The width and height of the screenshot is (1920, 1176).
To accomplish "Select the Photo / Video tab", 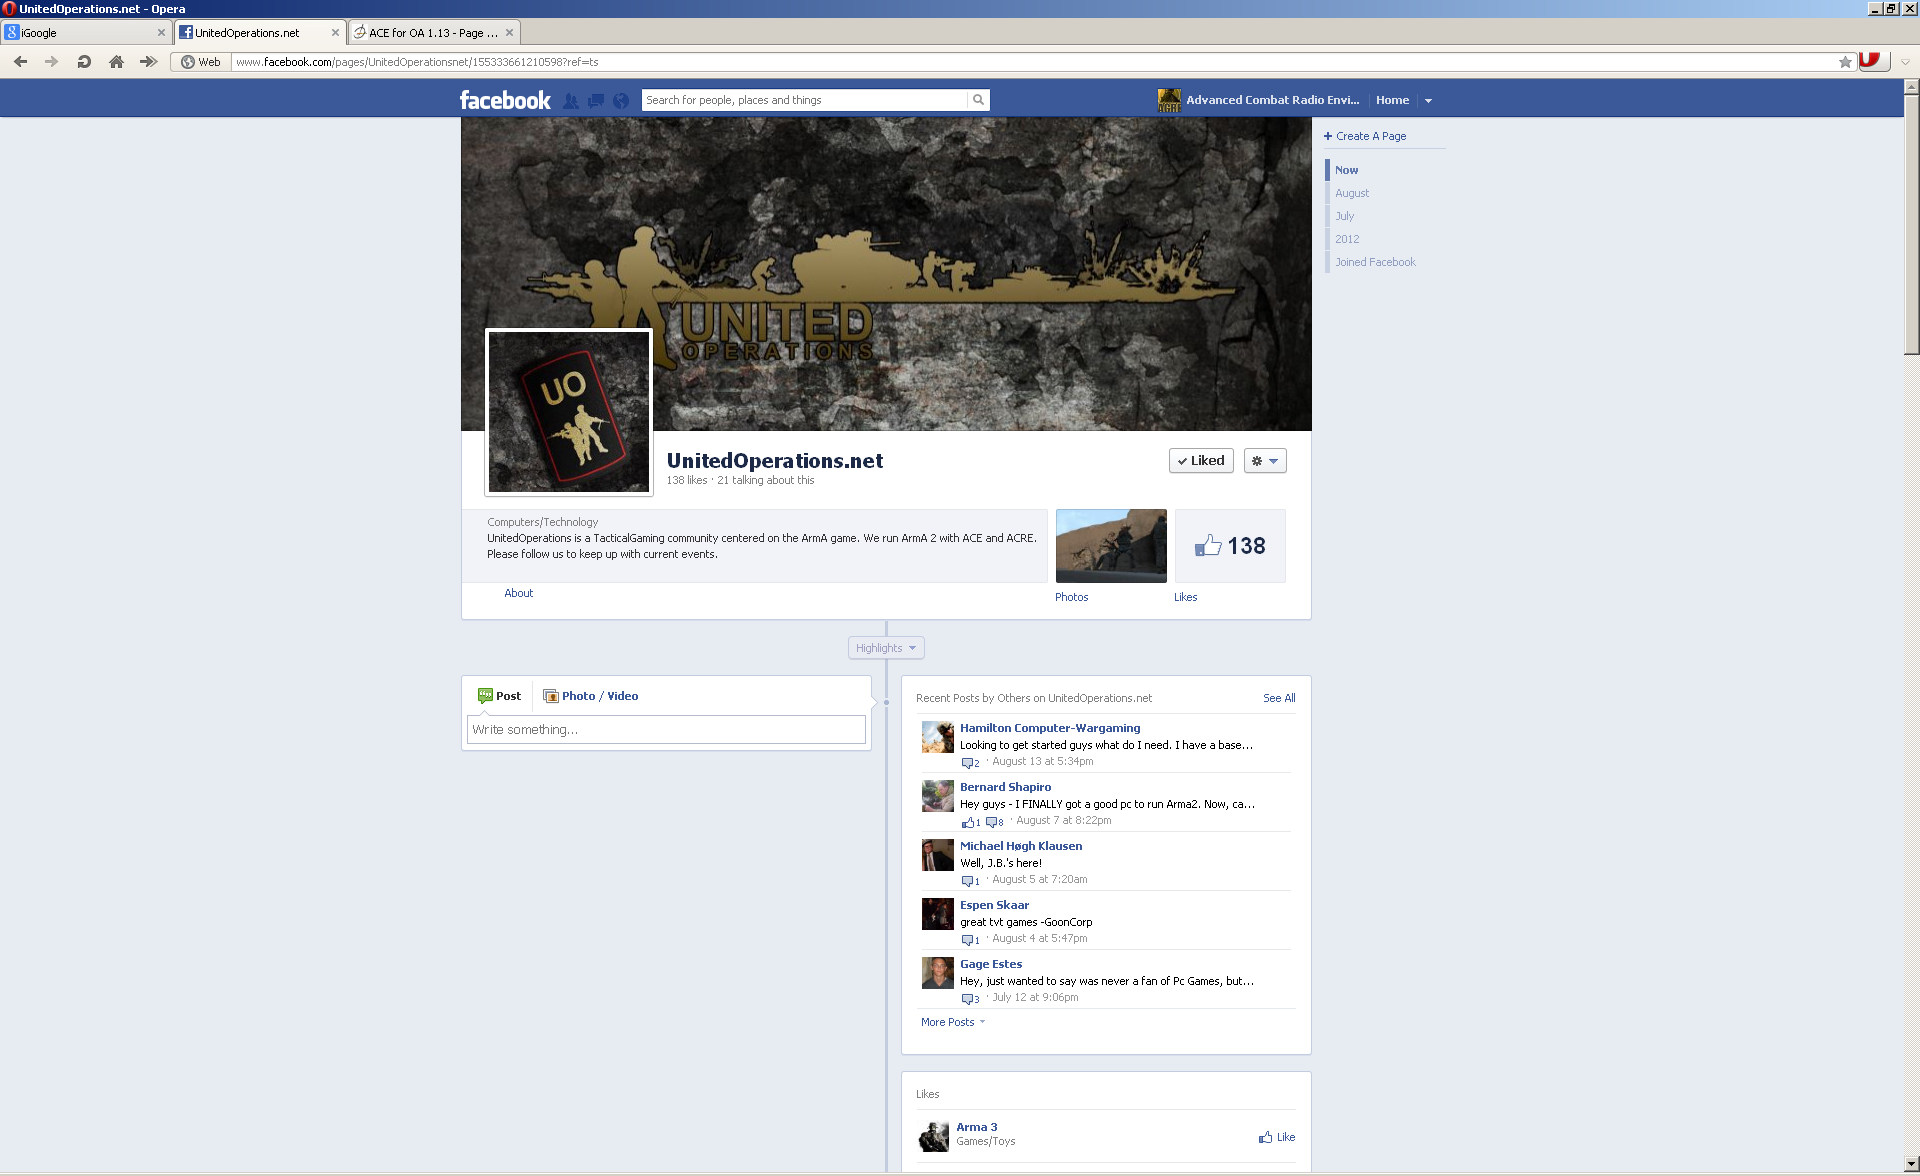I will (590, 696).
